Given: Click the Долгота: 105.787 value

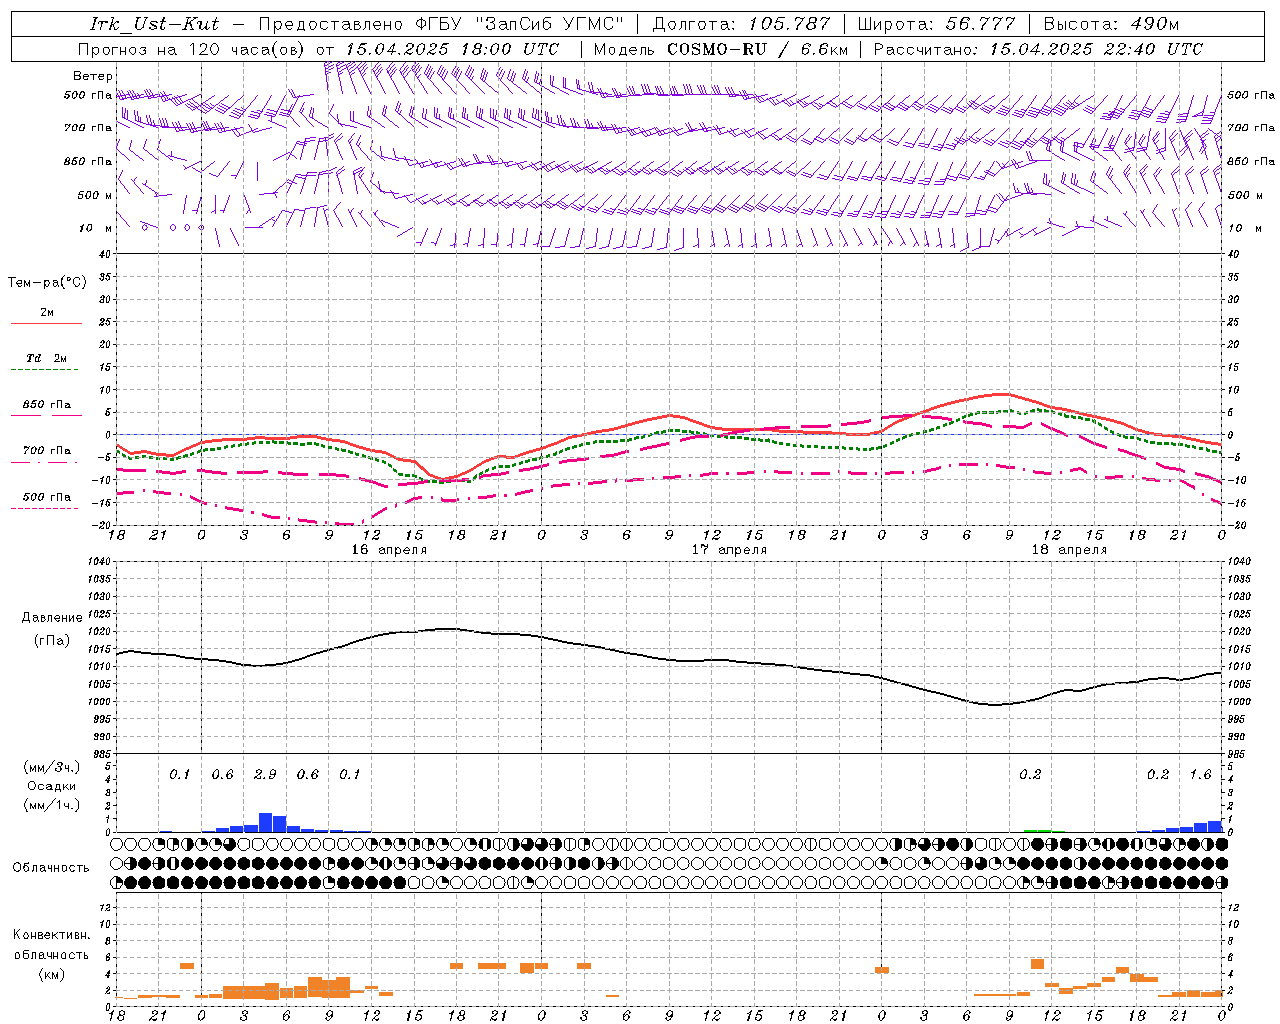Looking at the screenshot, I should pyautogui.click(x=741, y=24).
